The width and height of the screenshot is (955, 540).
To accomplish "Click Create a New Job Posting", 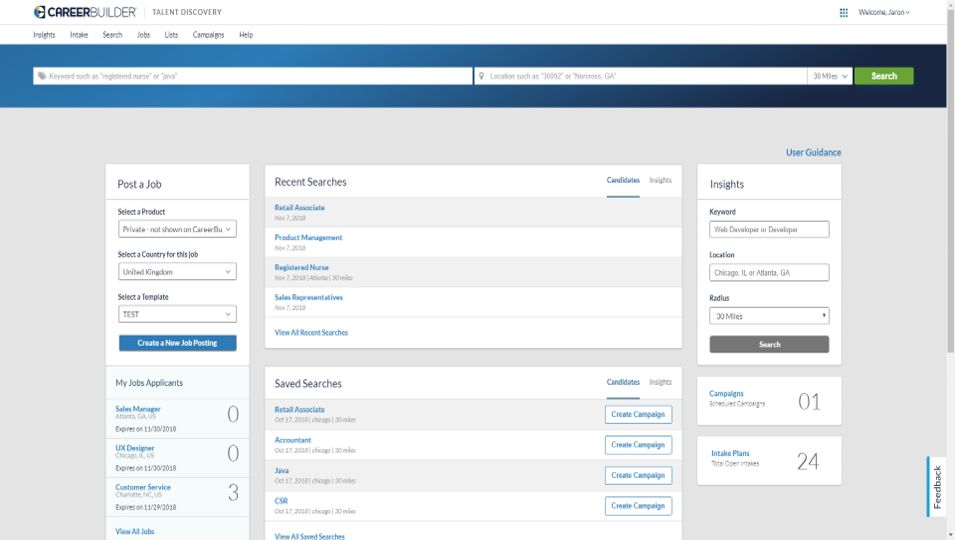I will pos(177,343).
